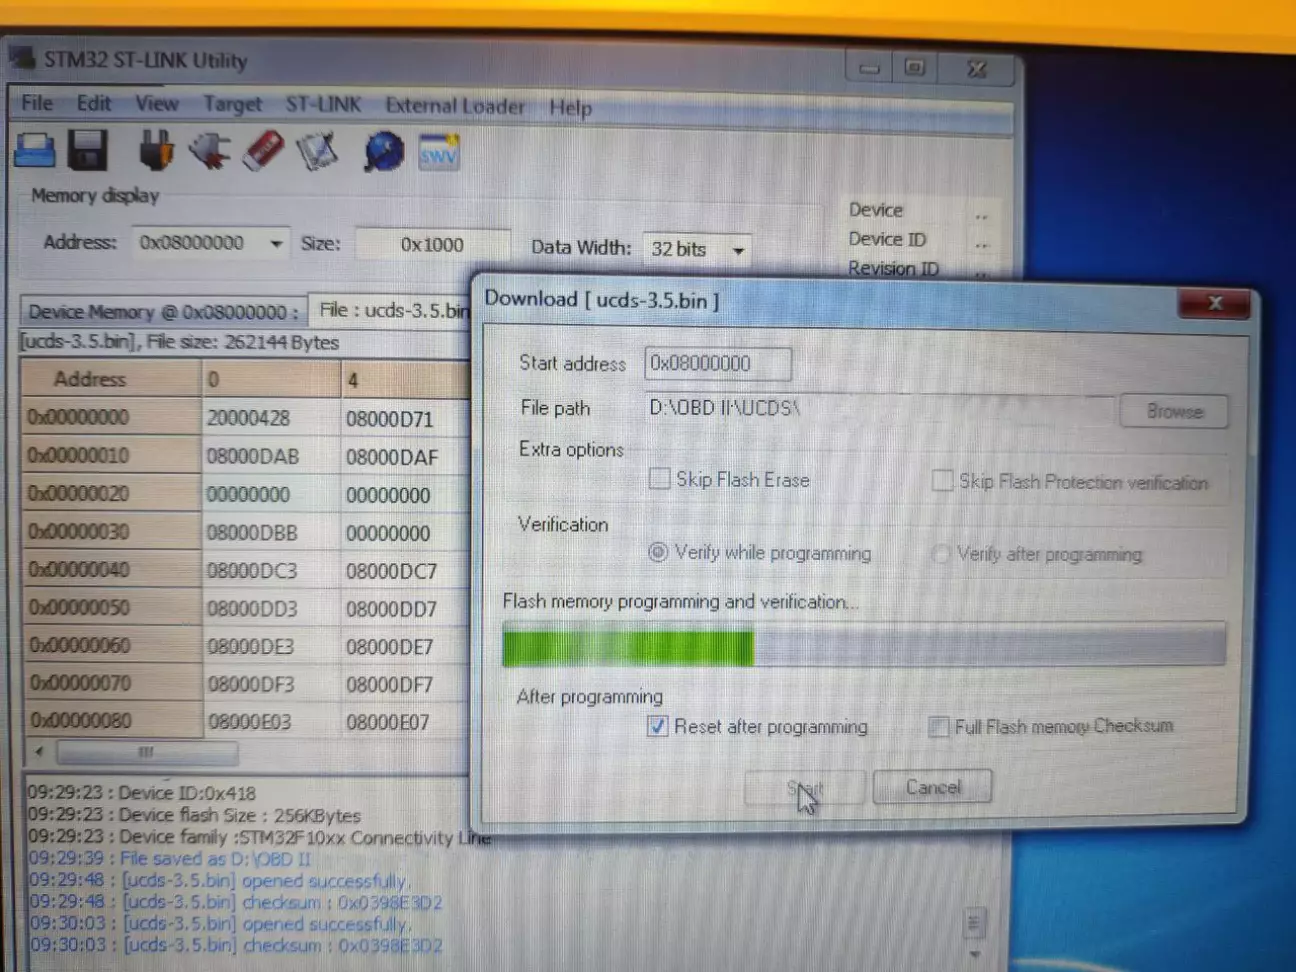Viewport: 1296px width, 972px height.
Task: Uncheck Reset after programming
Action: 657,726
